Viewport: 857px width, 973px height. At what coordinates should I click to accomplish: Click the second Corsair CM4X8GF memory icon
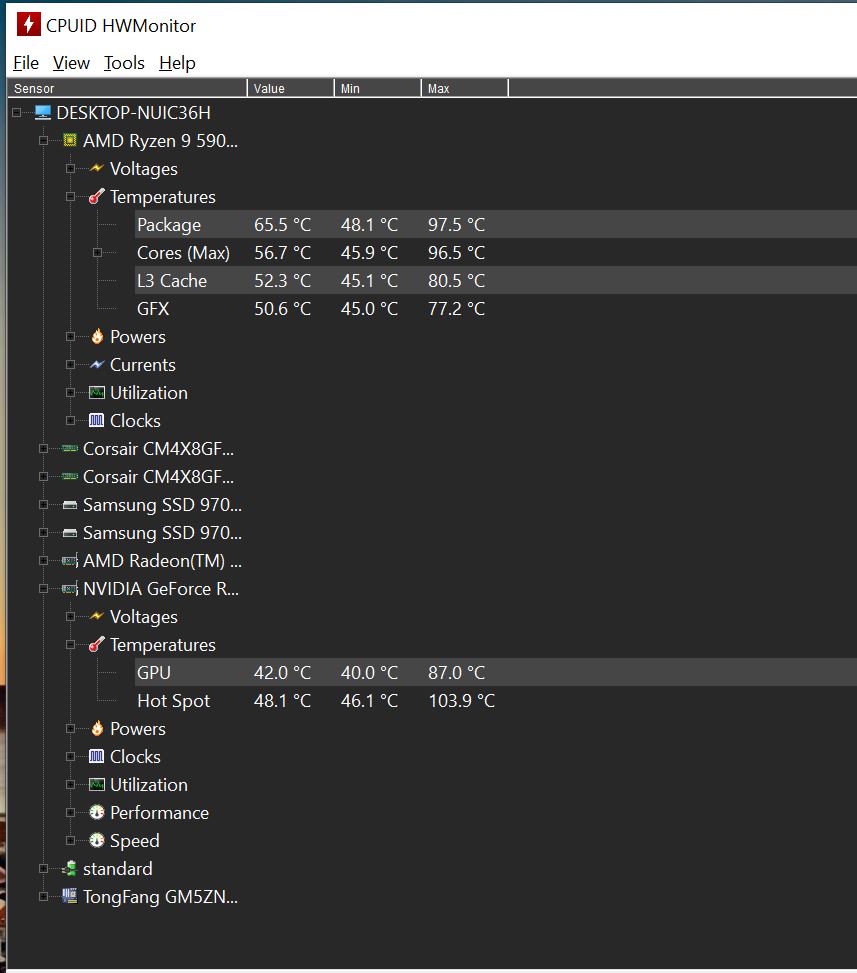[70, 476]
